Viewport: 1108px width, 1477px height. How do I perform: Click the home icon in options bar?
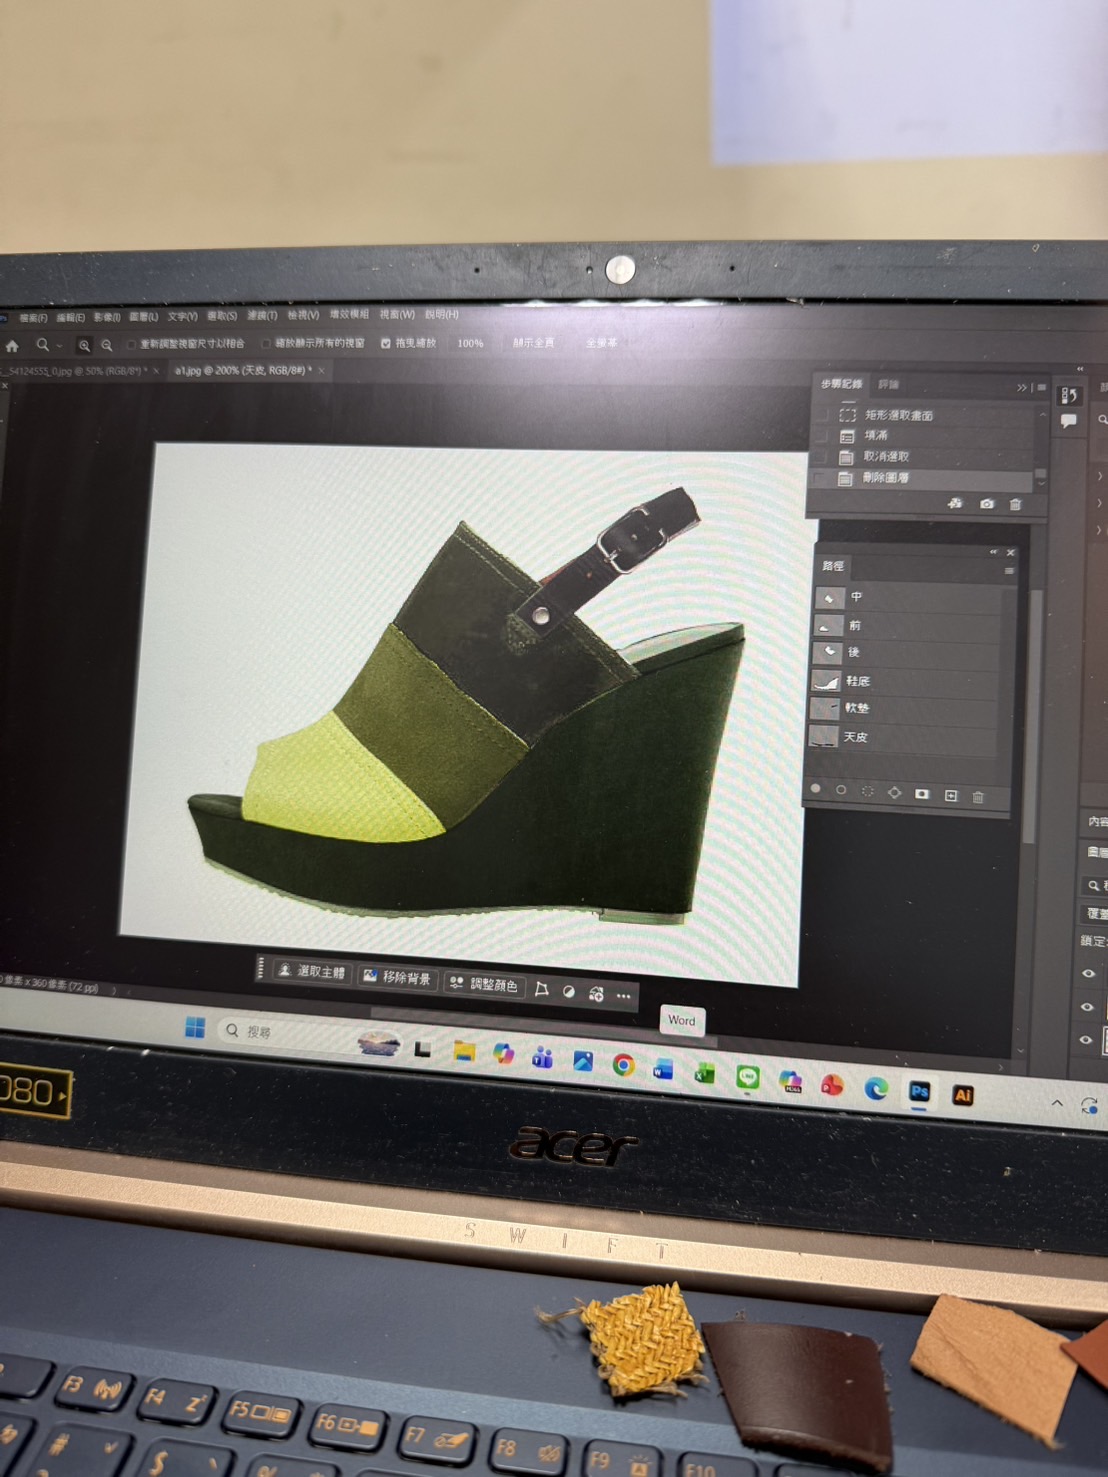point(12,346)
